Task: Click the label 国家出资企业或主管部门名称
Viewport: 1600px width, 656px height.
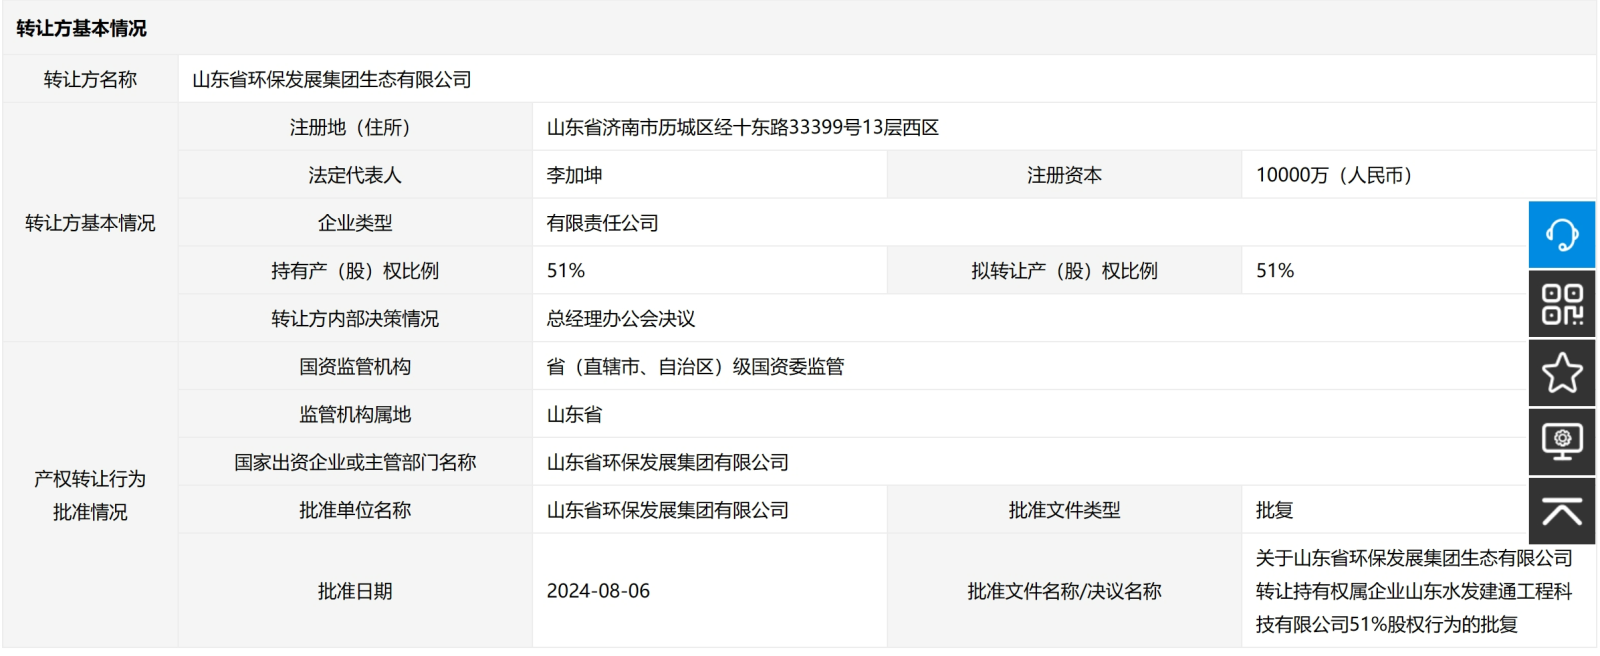Action: point(355,463)
